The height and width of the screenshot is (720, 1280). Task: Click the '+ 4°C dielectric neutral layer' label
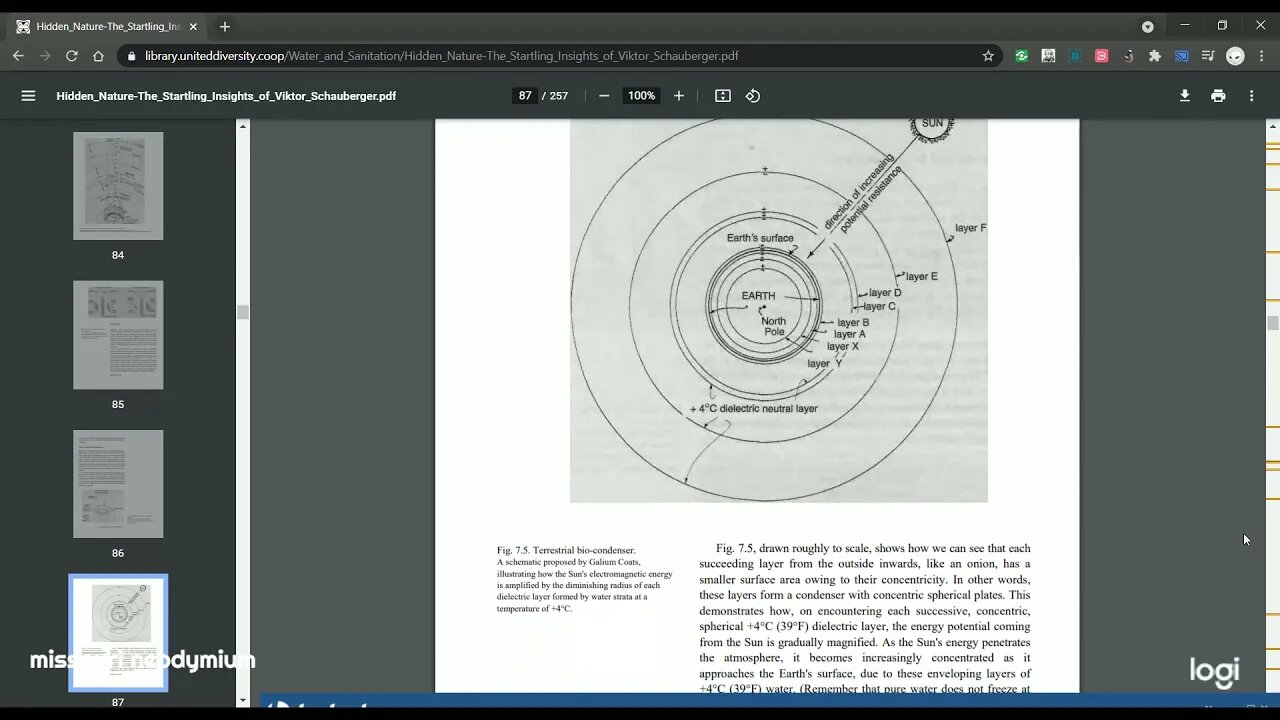(x=754, y=408)
